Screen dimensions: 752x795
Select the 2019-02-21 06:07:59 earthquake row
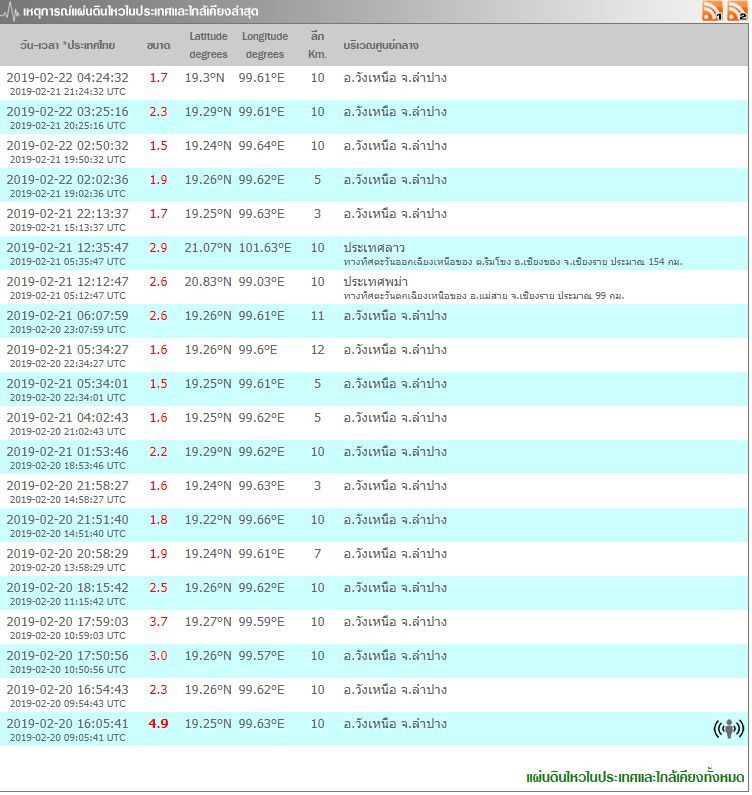67,315
